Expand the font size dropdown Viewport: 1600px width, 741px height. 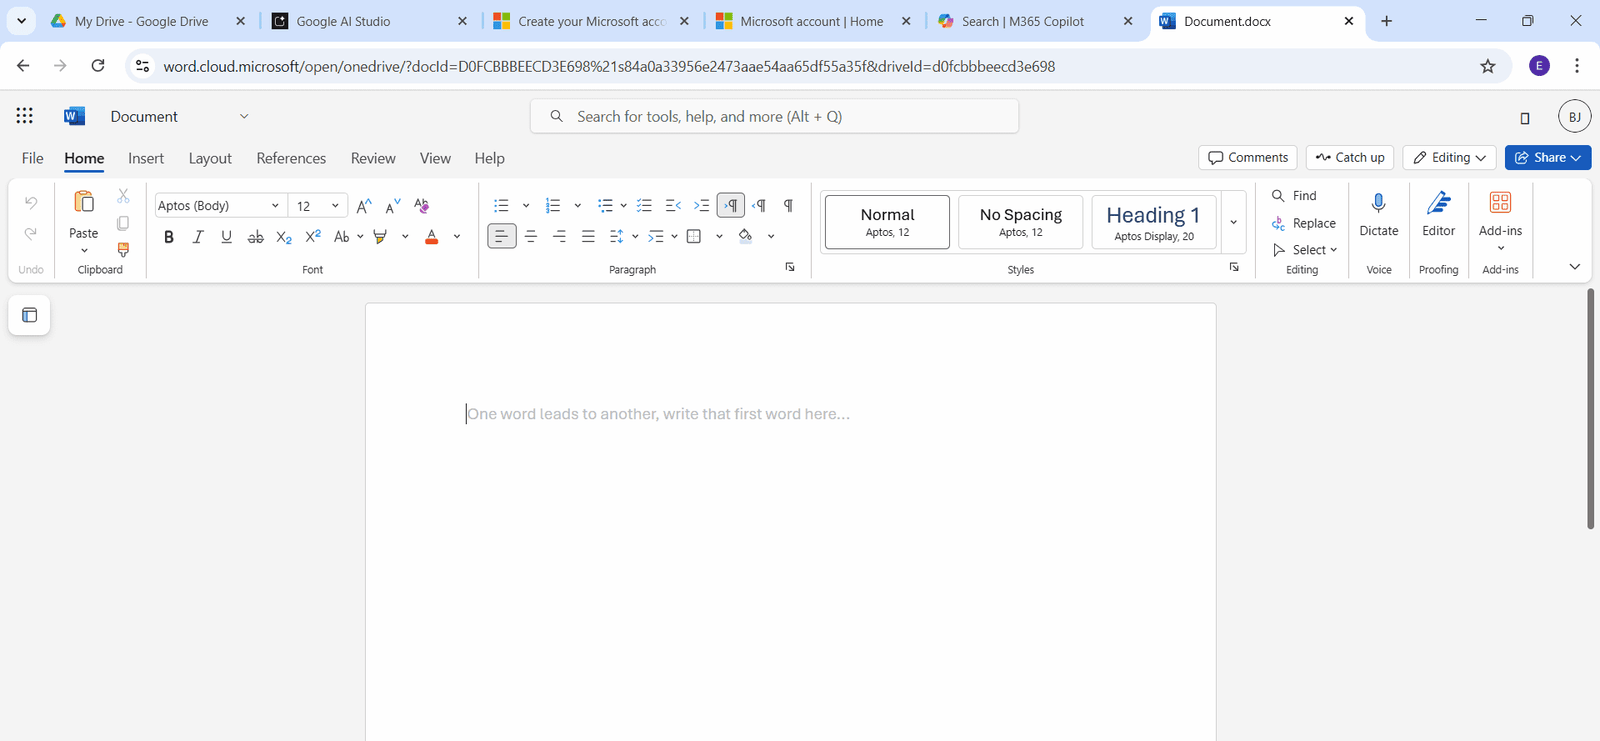tap(335, 206)
